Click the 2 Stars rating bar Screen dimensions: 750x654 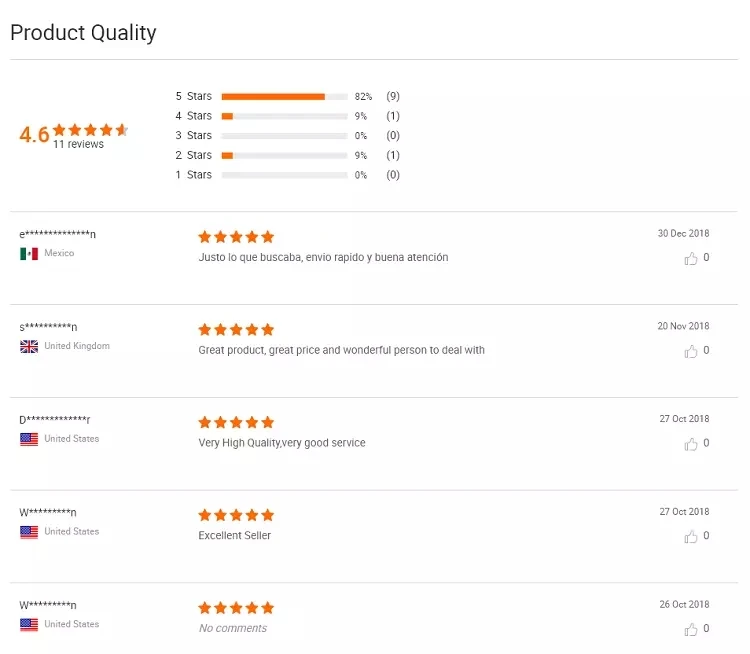click(284, 155)
